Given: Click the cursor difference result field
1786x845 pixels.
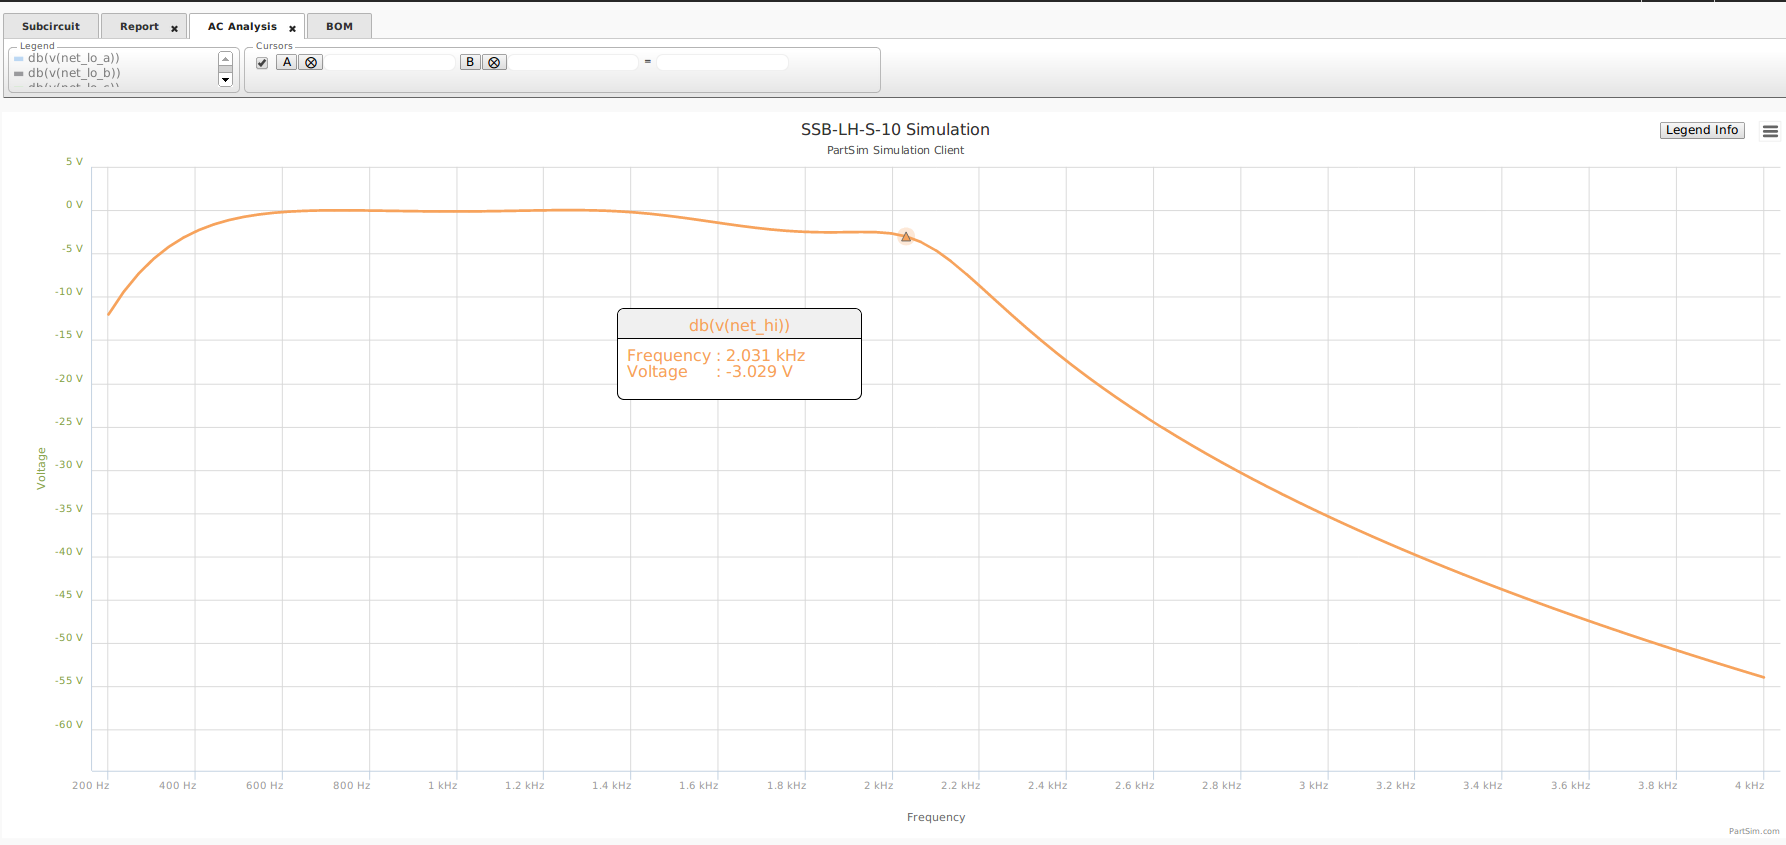Looking at the screenshot, I should pos(722,62).
